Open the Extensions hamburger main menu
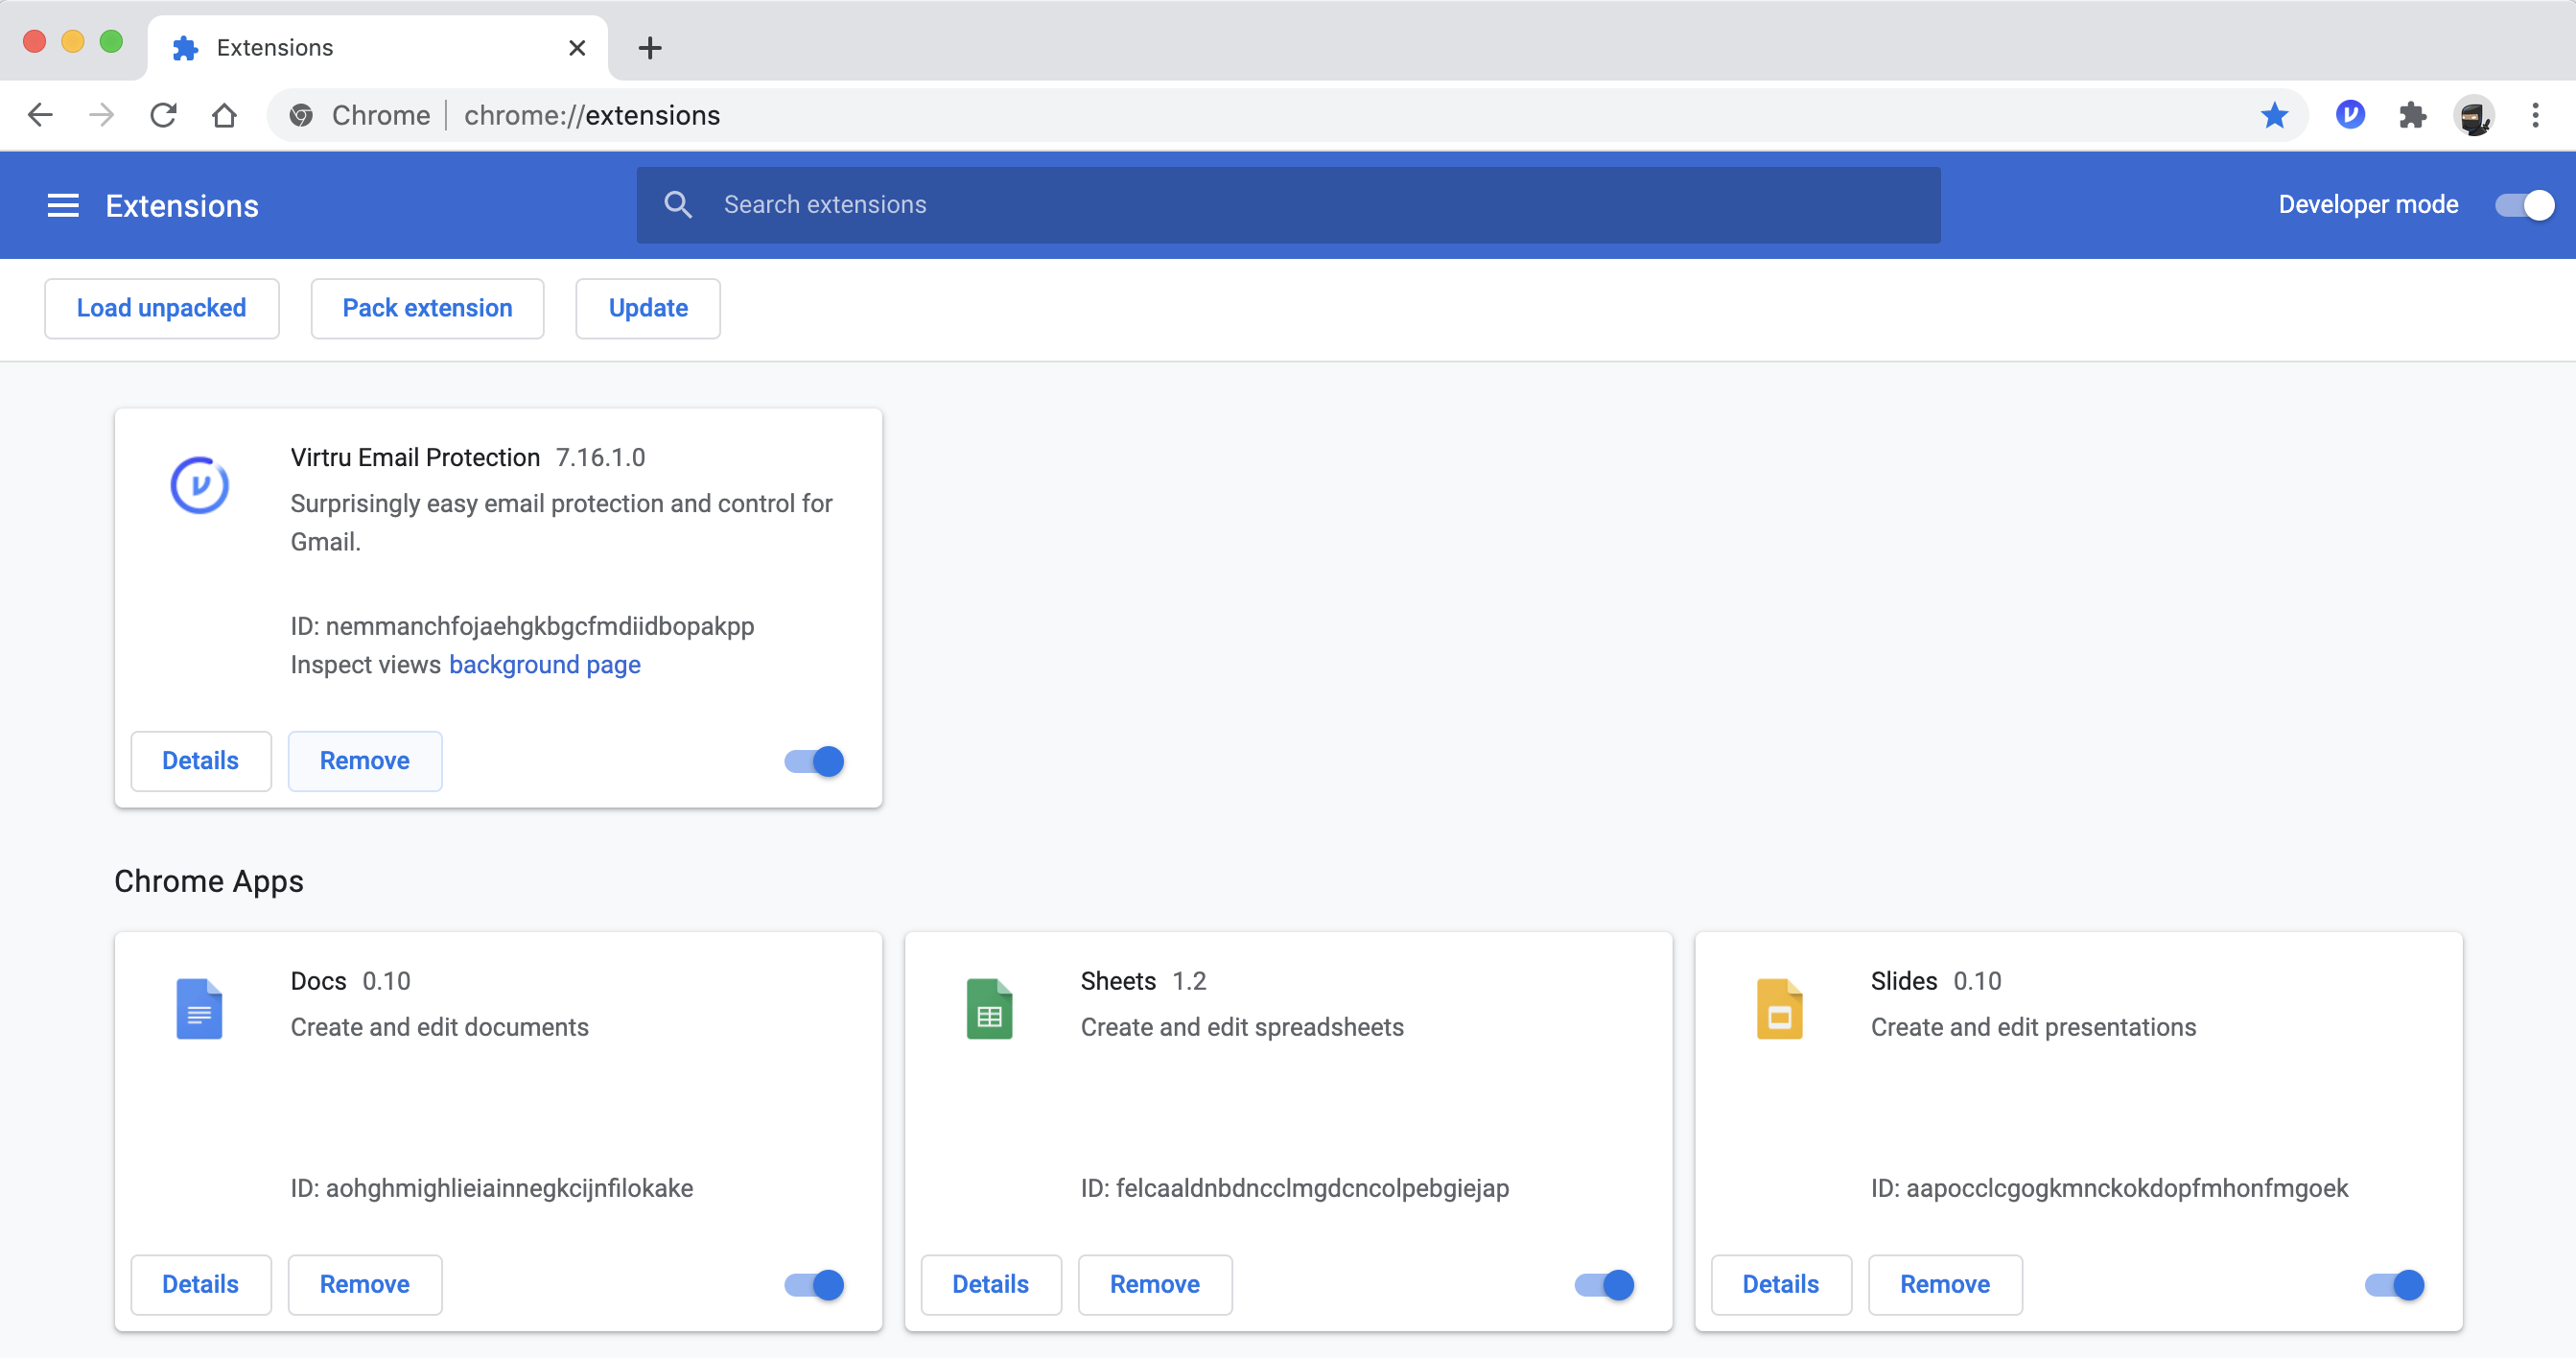The width and height of the screenshot is (2576, 1358). [63, 205]
